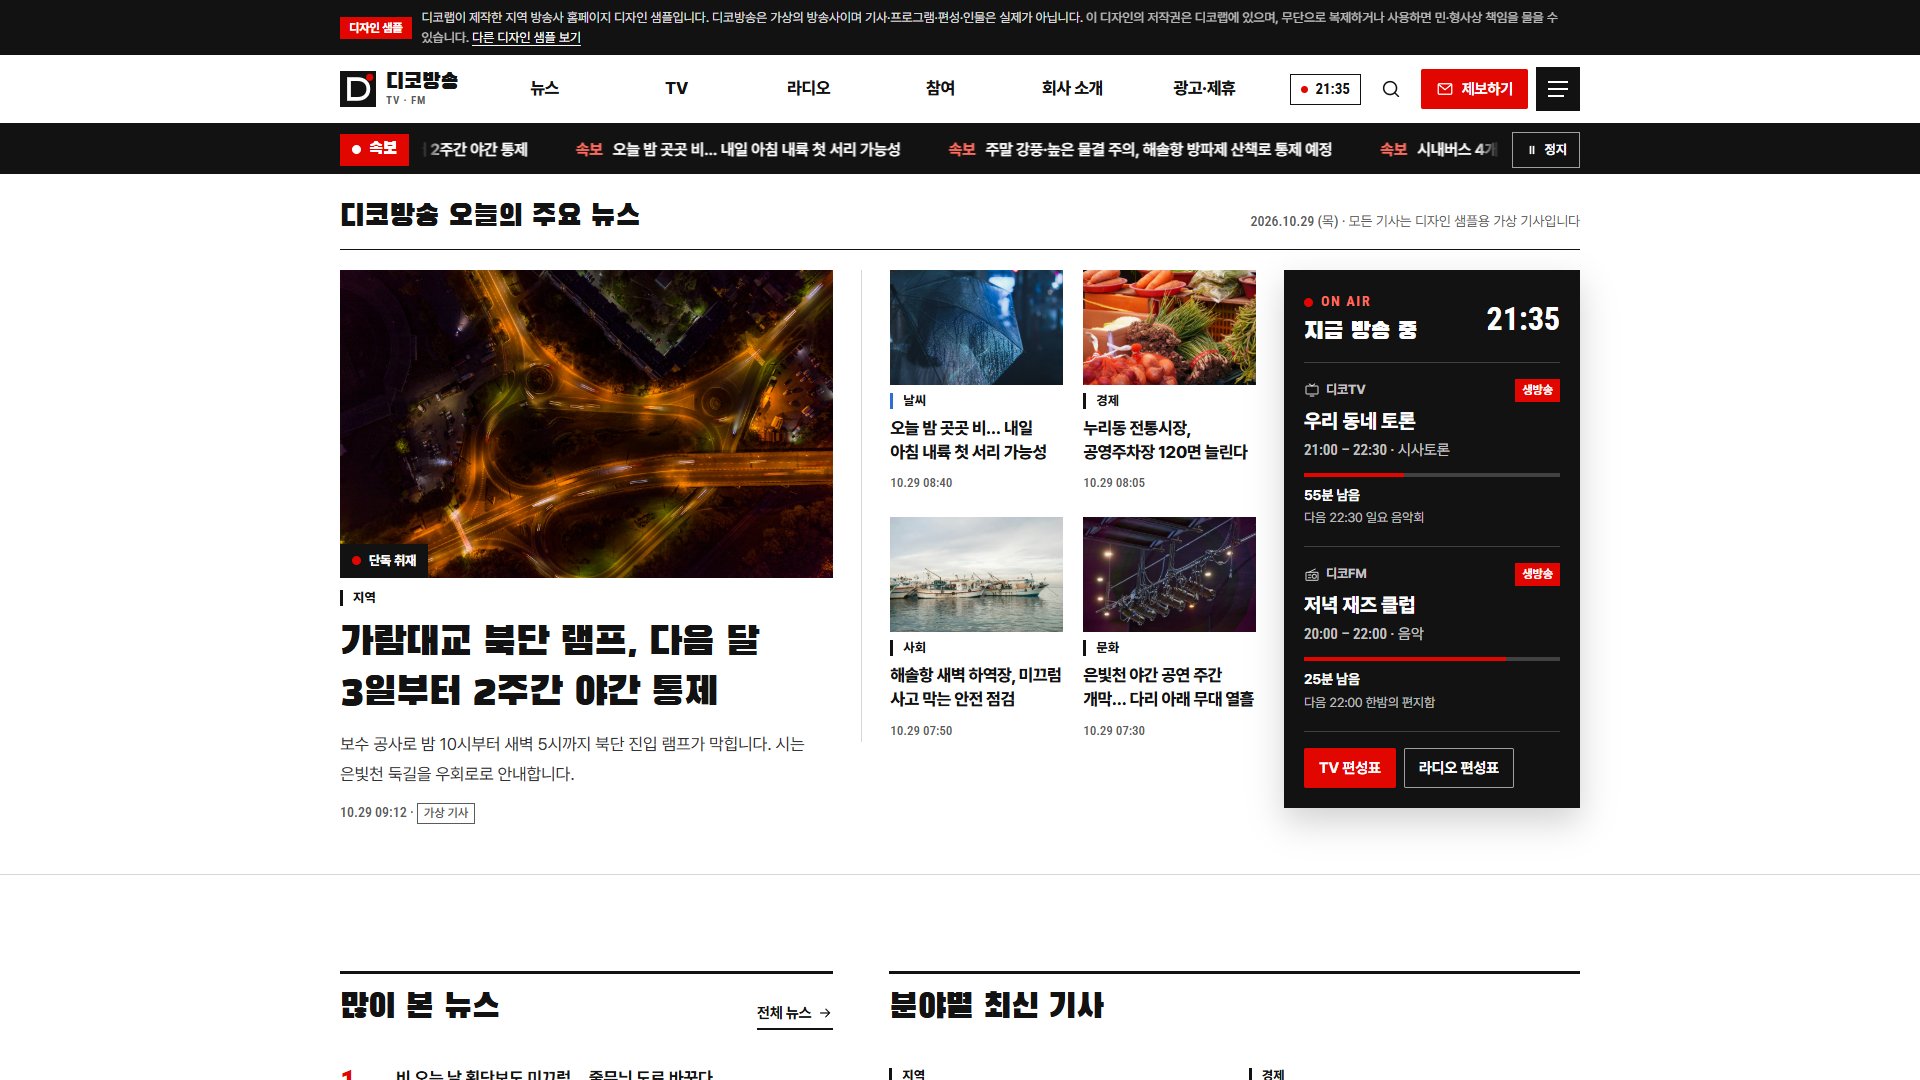
Task: Click 다음 22:00 한밤의 편지함 text
Action: [x=1369, y=702]
